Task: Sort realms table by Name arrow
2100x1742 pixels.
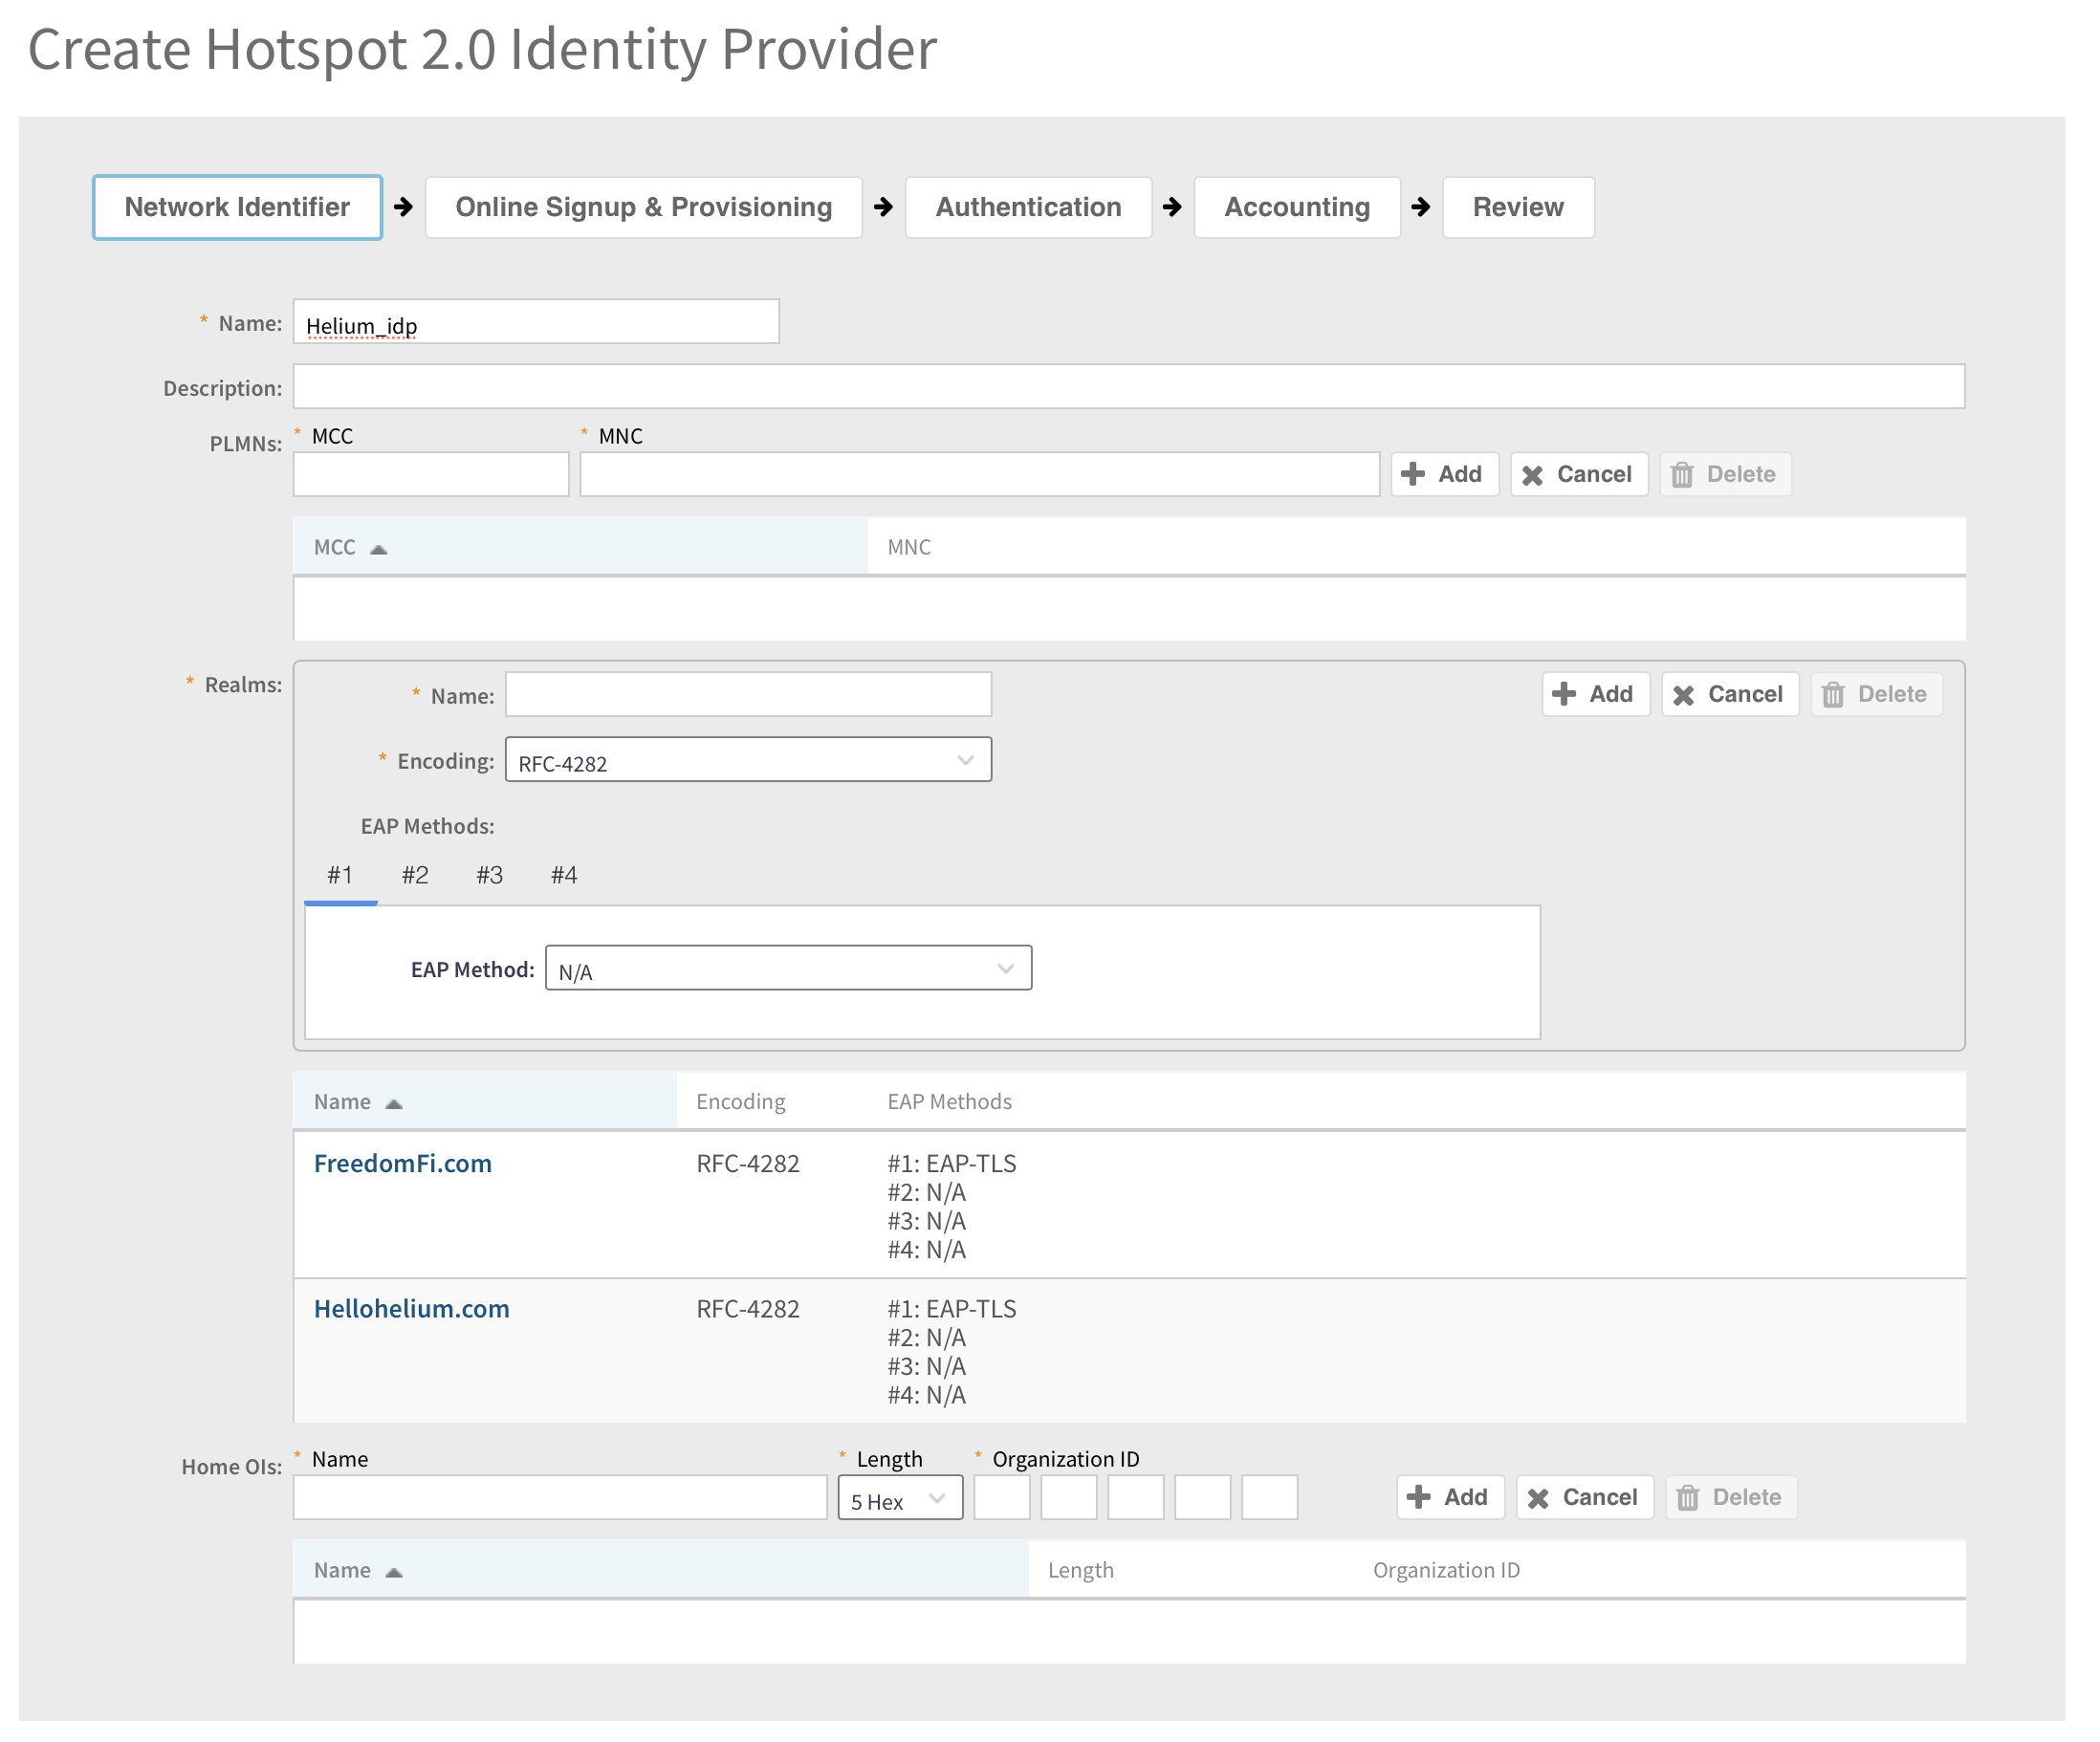Action: pyautogui.click(x=394, y=1103)
